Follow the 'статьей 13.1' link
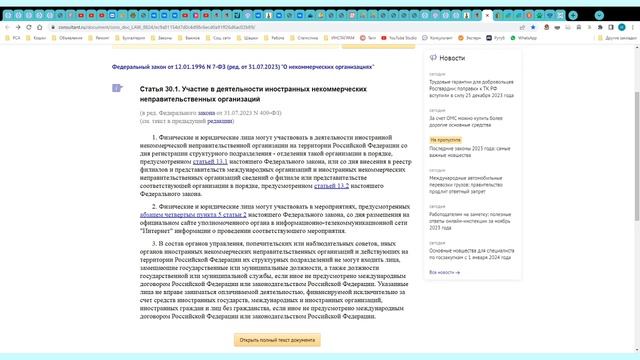 [210, 162]
